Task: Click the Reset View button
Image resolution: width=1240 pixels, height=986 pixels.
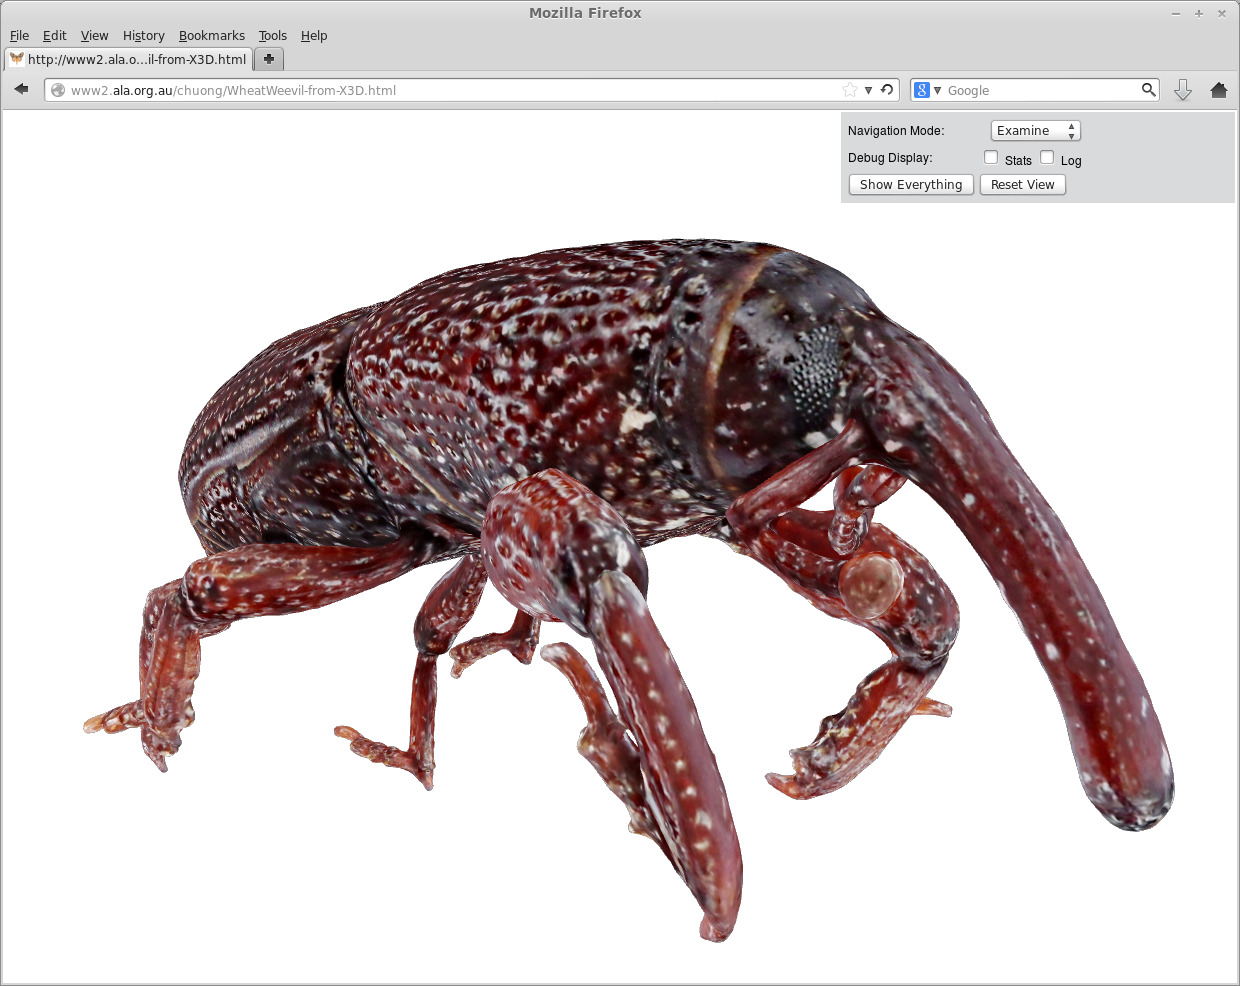Action: (x=1022, y=185)
